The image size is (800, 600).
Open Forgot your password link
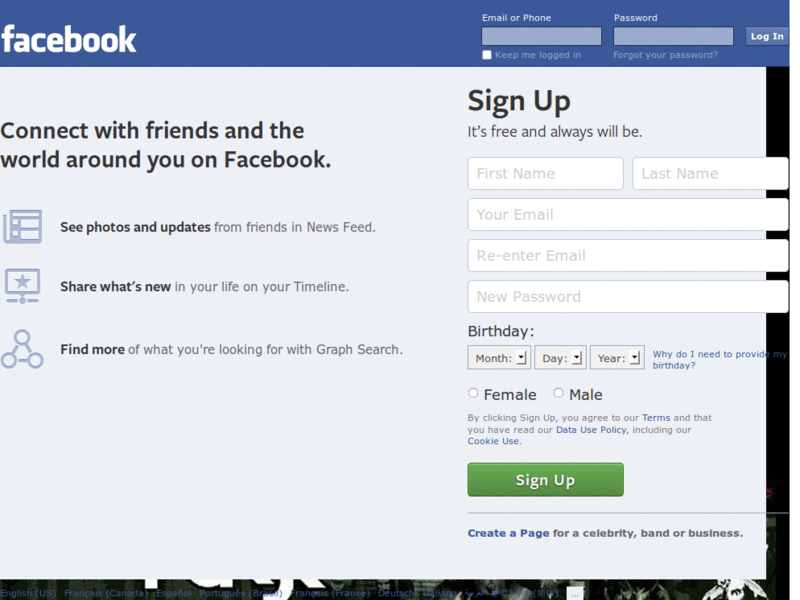665,55
